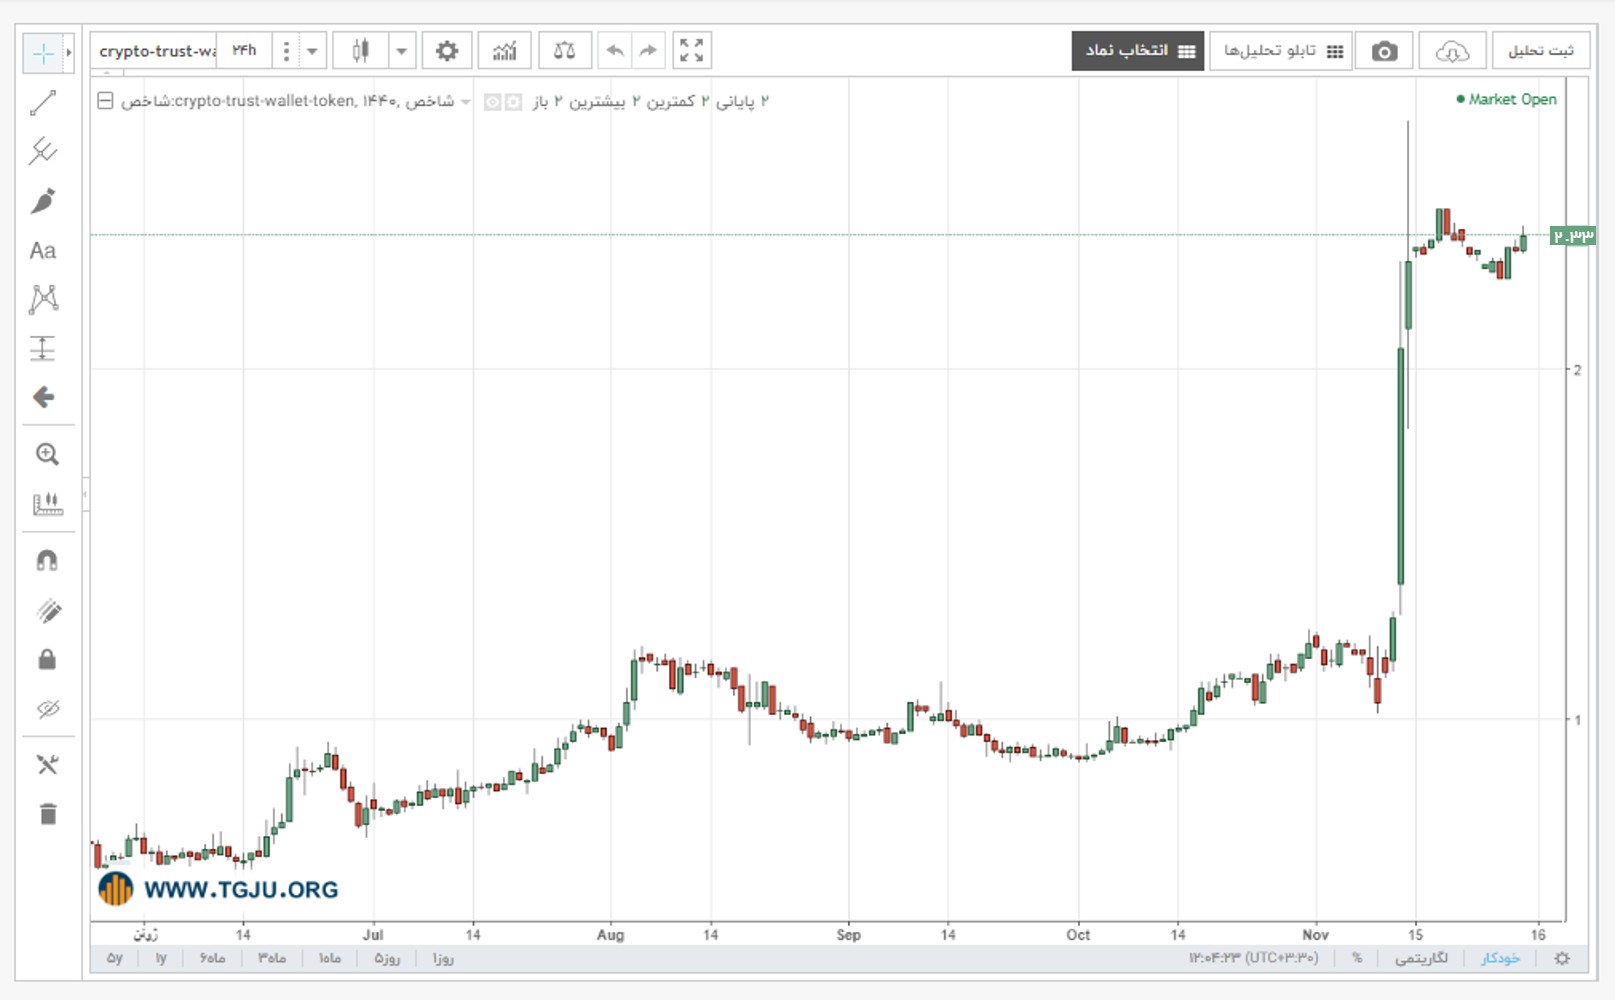Open the 24h interval selector
This screenshot has width=1615, height=1000.
point(245,50)
